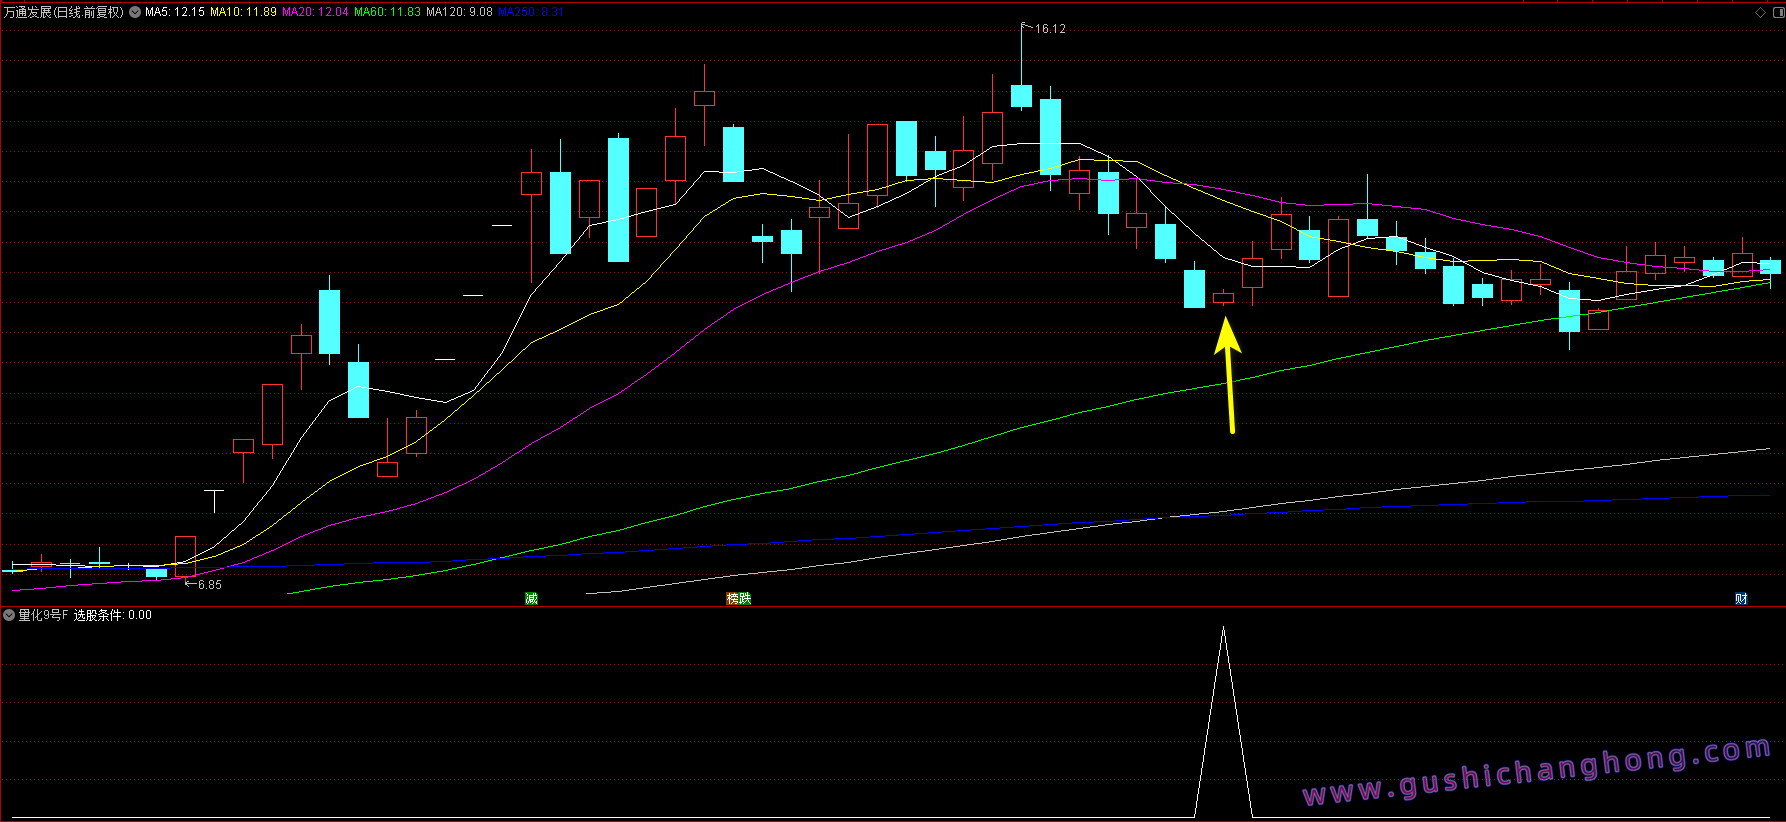Click the yellow MA10: 11.89 legend label

[x=243, y=12]
